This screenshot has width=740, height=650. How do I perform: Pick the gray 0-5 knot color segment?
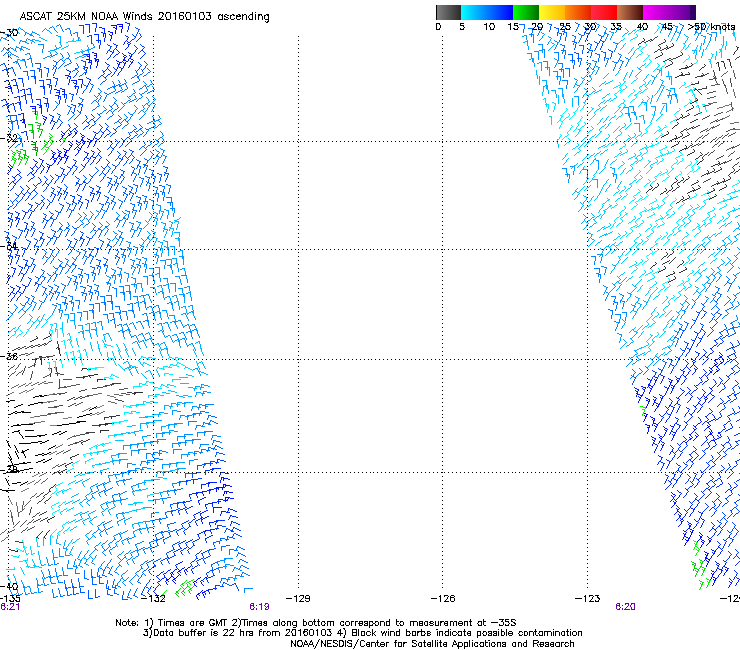(x=448, y=12)
